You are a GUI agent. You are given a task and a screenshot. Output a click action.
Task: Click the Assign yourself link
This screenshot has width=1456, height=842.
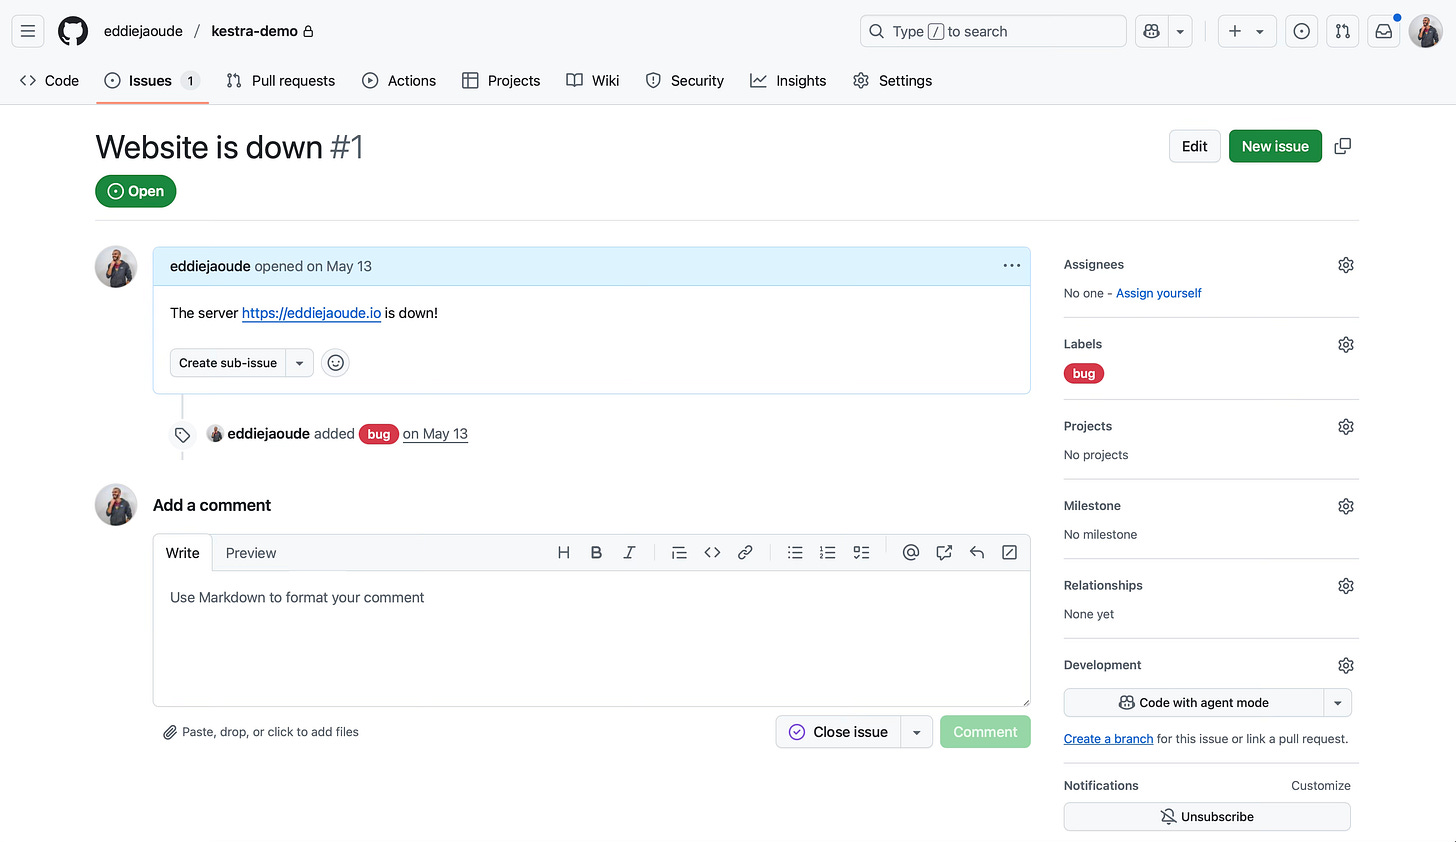point(1159,293)
